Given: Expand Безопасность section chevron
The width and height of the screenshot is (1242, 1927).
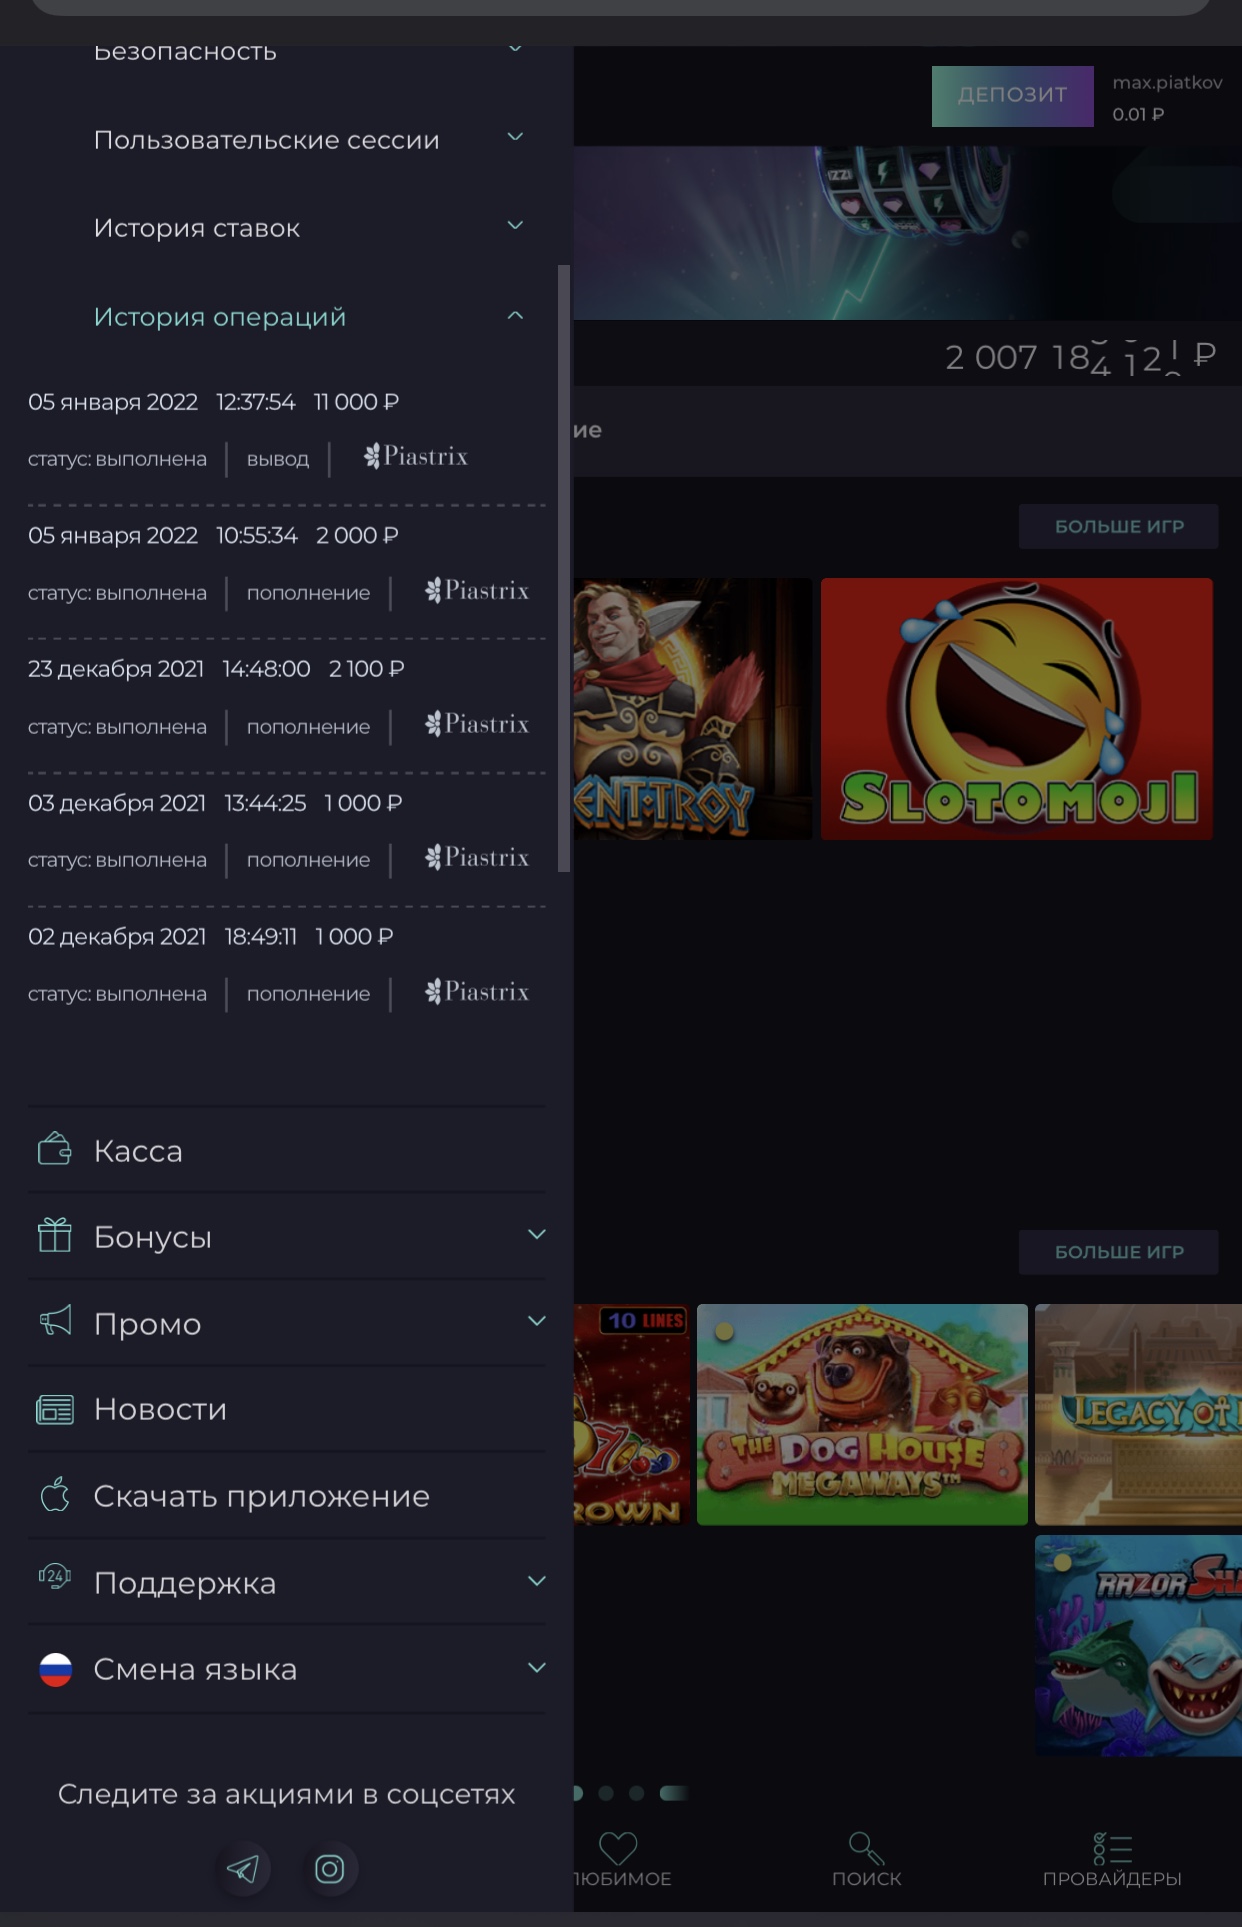Looking at the screenshot, I should click(x=515, y=48).
